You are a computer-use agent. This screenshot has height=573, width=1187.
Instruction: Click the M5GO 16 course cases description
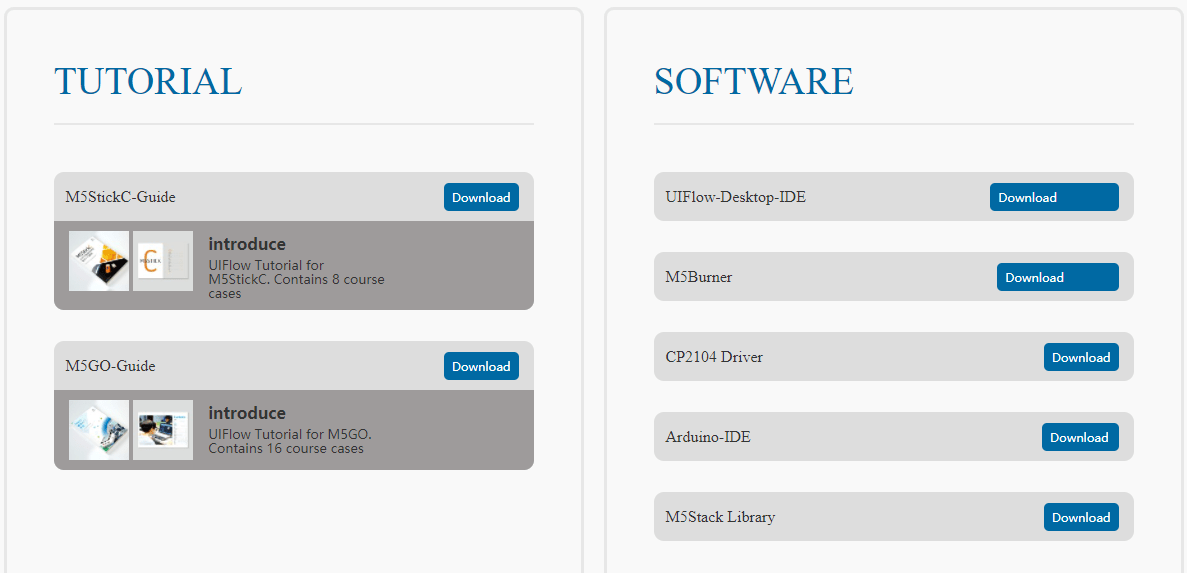[290, 441]
